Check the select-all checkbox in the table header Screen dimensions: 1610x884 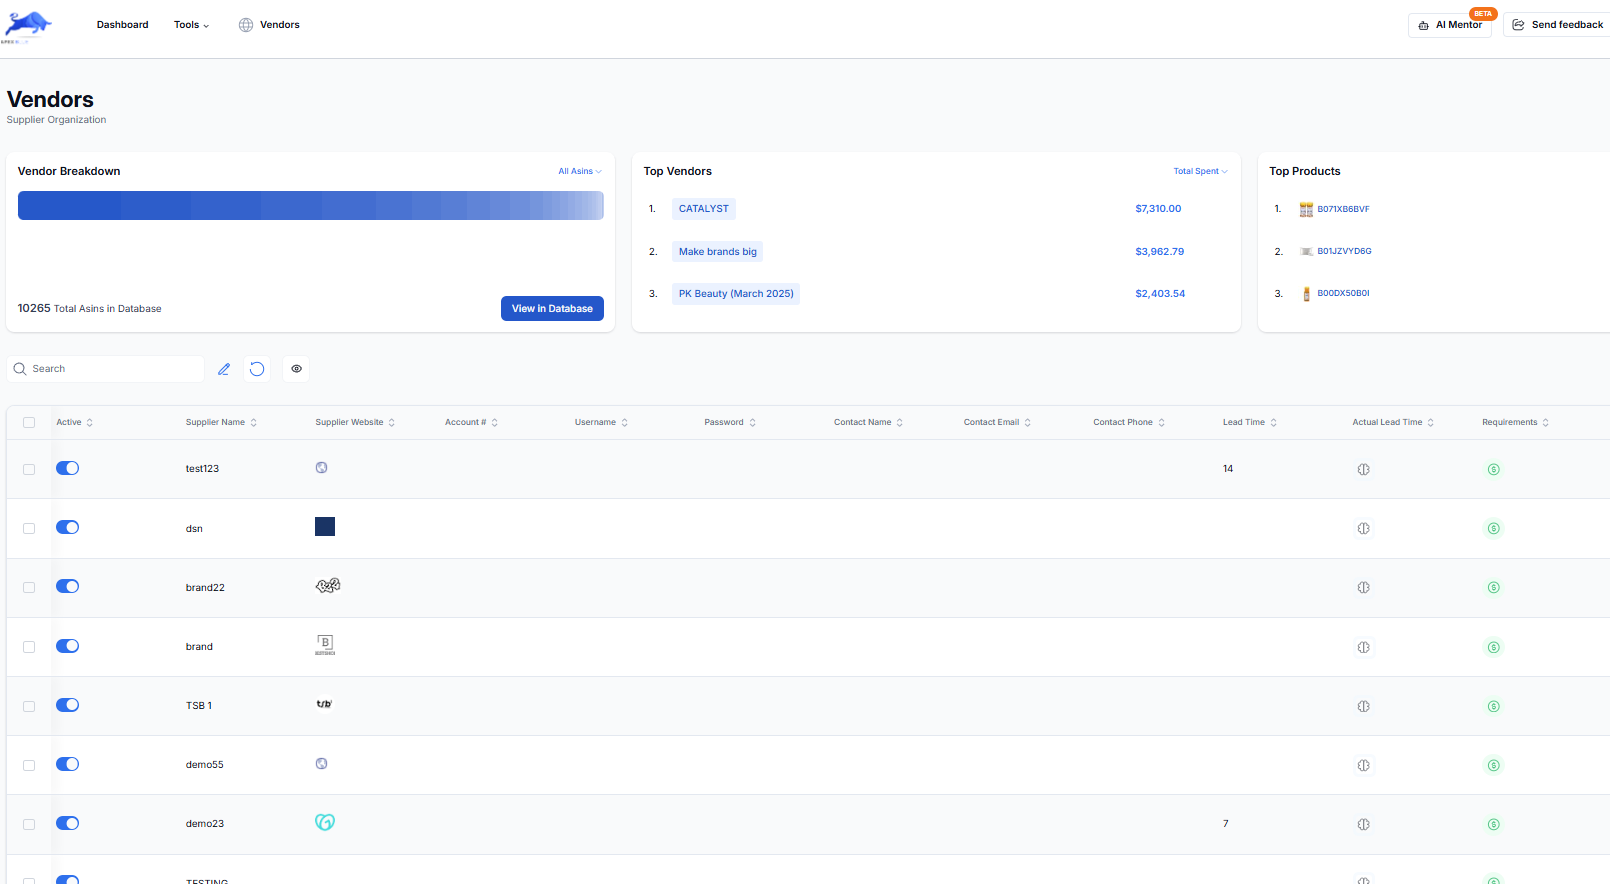(x=29, y=422)
